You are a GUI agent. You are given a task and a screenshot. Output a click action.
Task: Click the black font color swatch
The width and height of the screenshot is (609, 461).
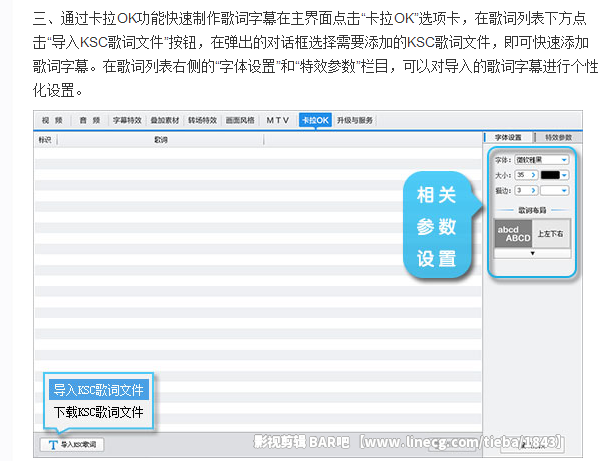point(550,174)
